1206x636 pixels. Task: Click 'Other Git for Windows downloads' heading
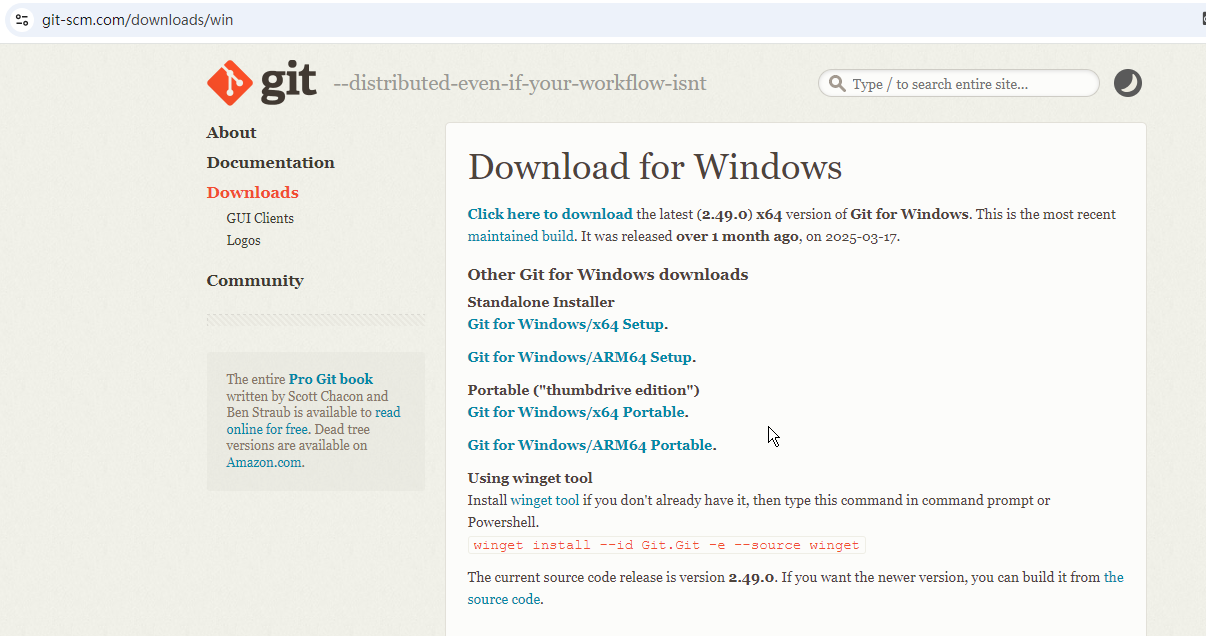coord(608,274)
